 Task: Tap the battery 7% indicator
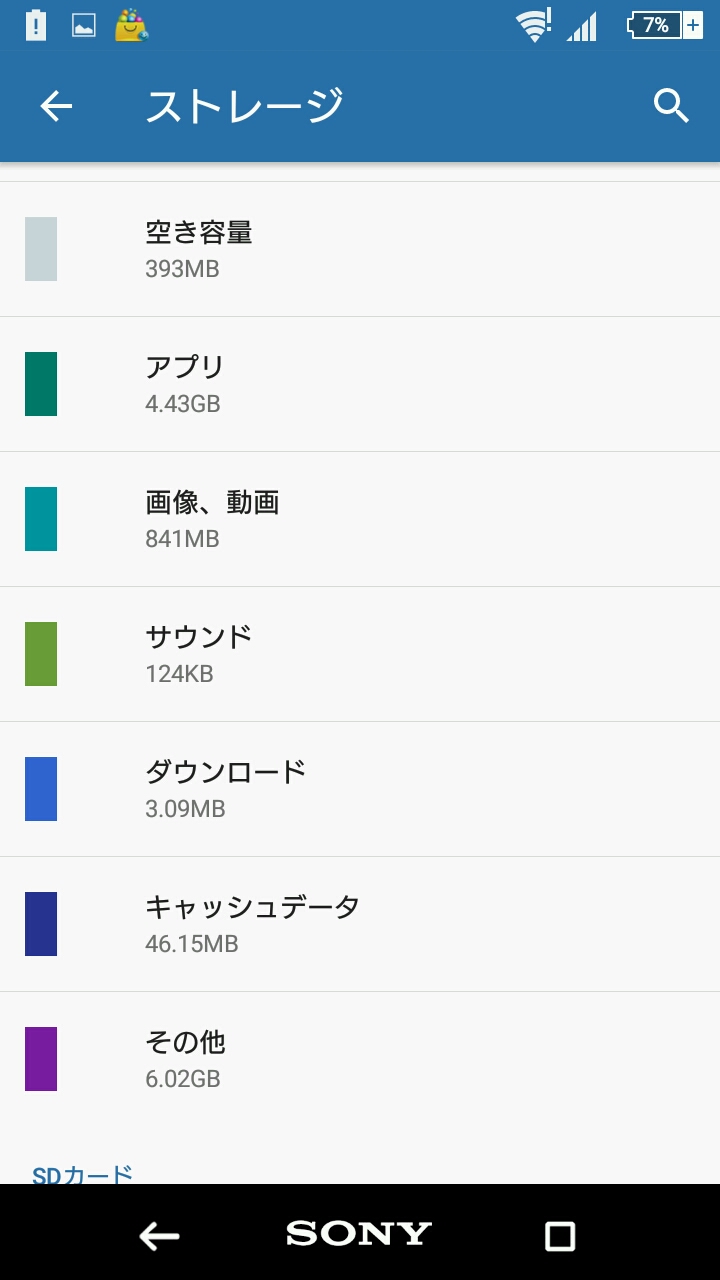coord(665,25)
